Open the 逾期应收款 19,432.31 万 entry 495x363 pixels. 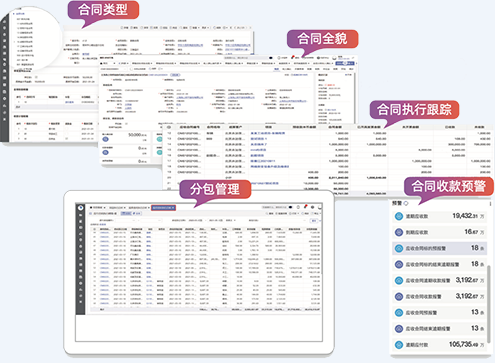click(x=439, y=216)
